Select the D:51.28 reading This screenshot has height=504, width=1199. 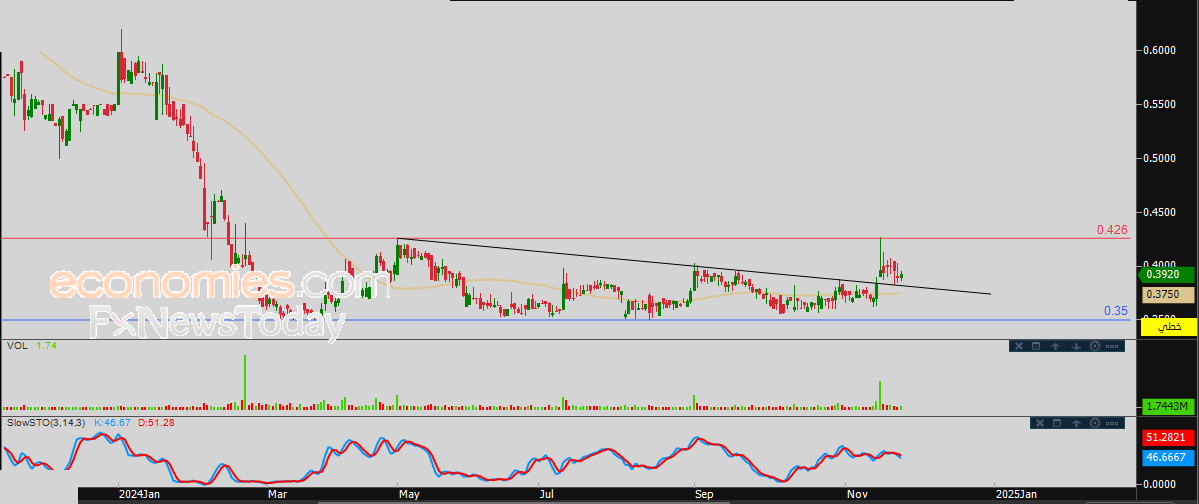[x=157, y=421]
